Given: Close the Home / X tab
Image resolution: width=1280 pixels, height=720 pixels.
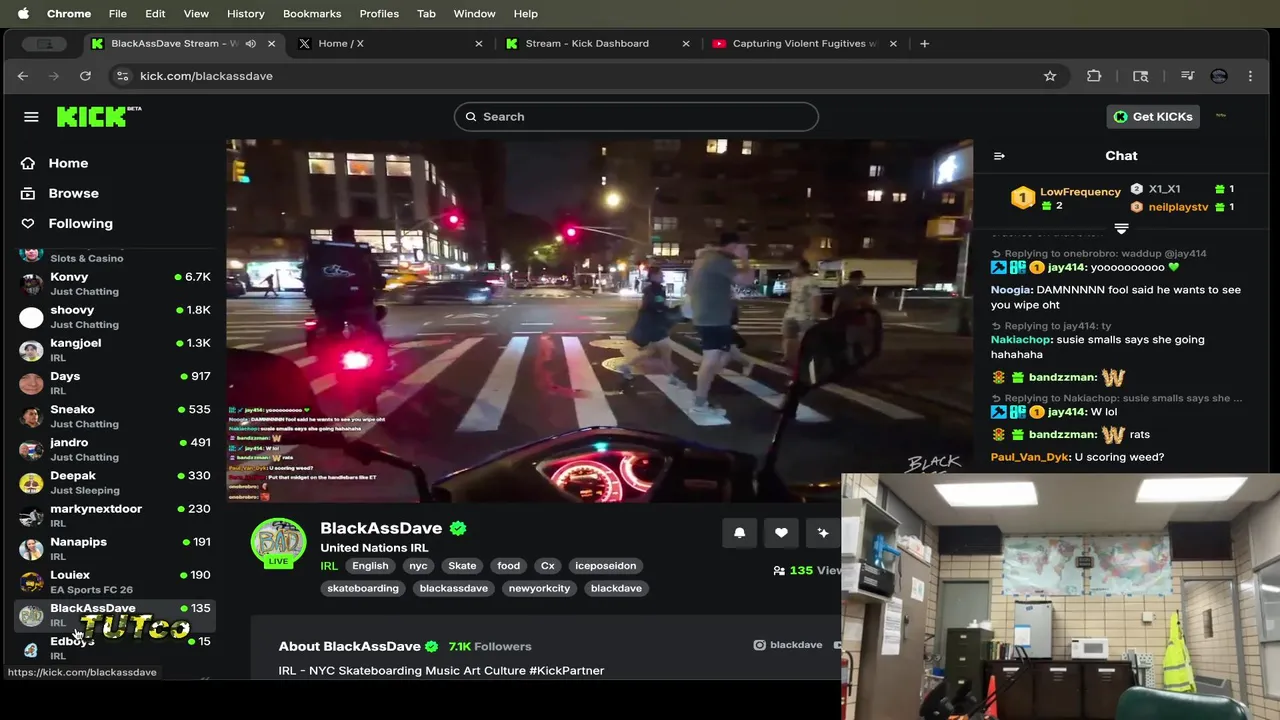Looking at the screenshot, I should tap(478, 44).
